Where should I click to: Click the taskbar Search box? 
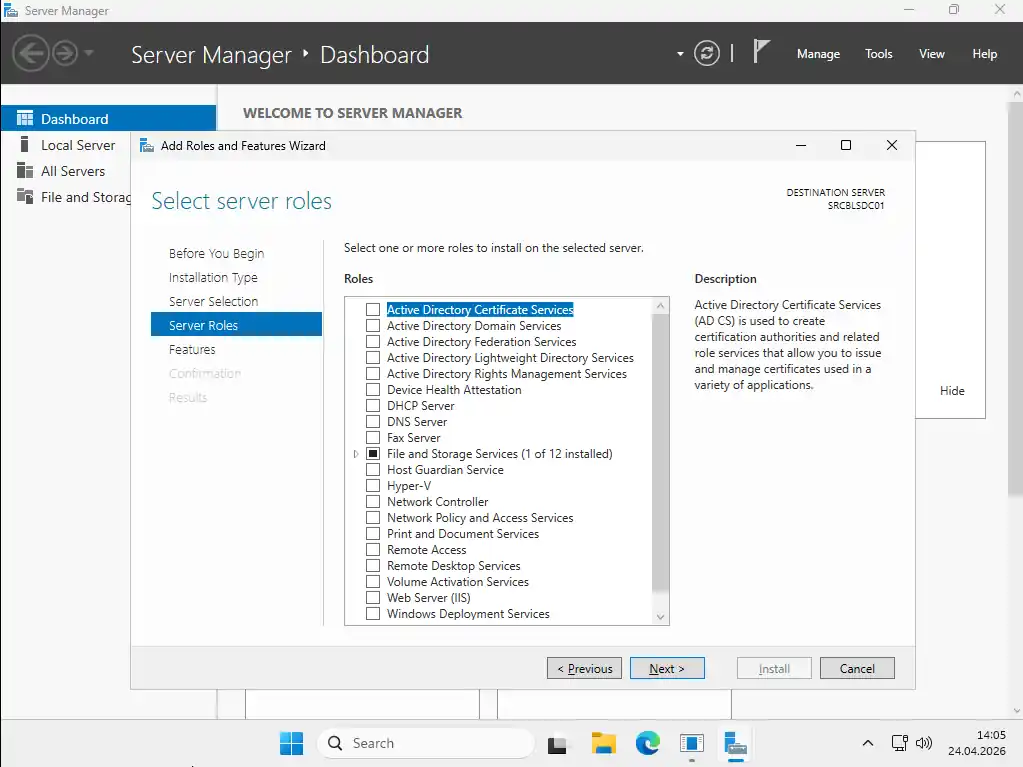(x=425, y=743)
